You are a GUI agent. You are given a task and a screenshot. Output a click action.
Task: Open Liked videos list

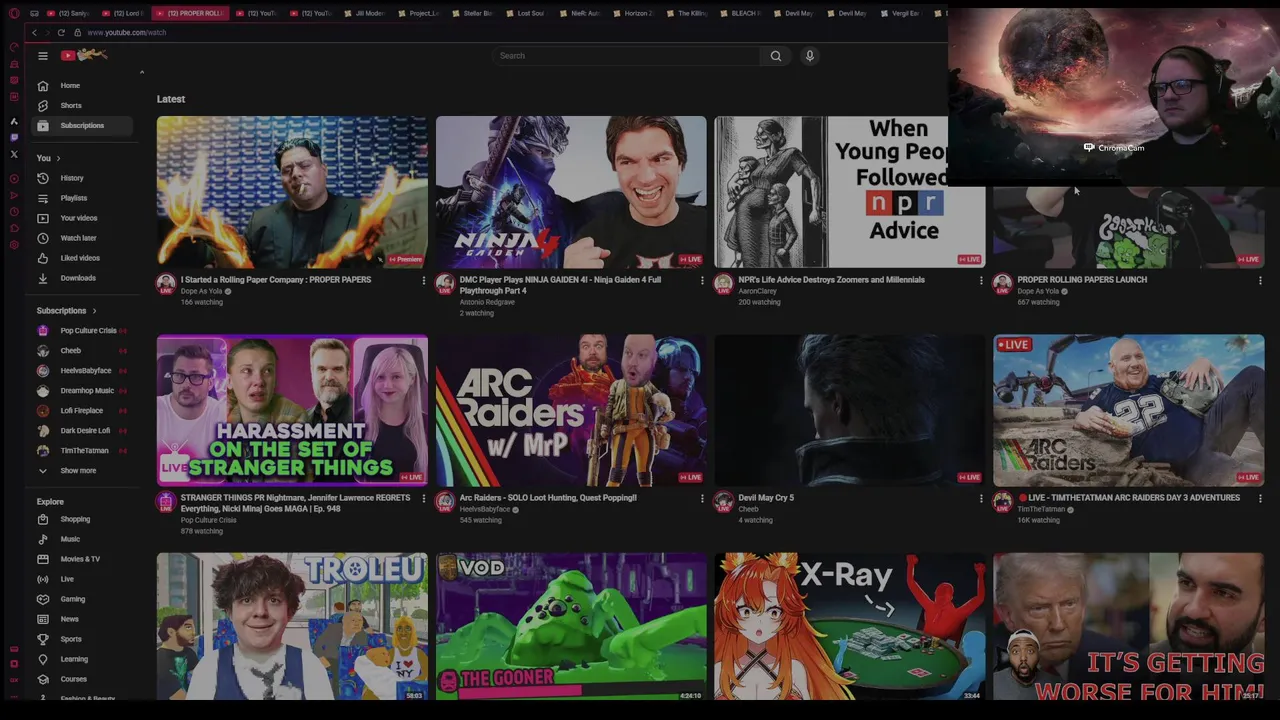click(x=84, y=258)
